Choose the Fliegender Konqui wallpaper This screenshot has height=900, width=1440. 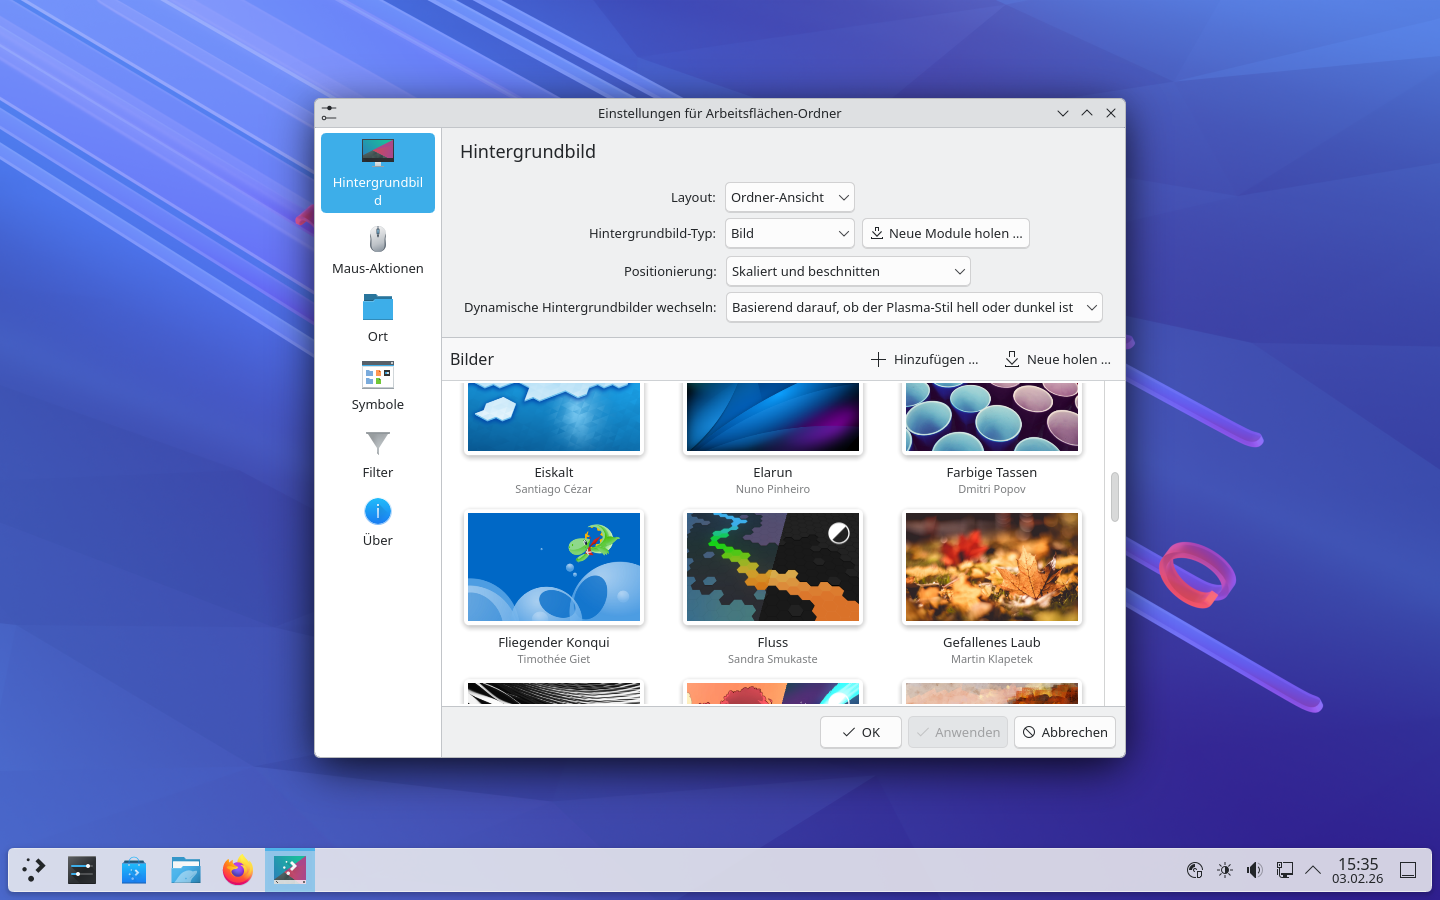click(553, 567)
